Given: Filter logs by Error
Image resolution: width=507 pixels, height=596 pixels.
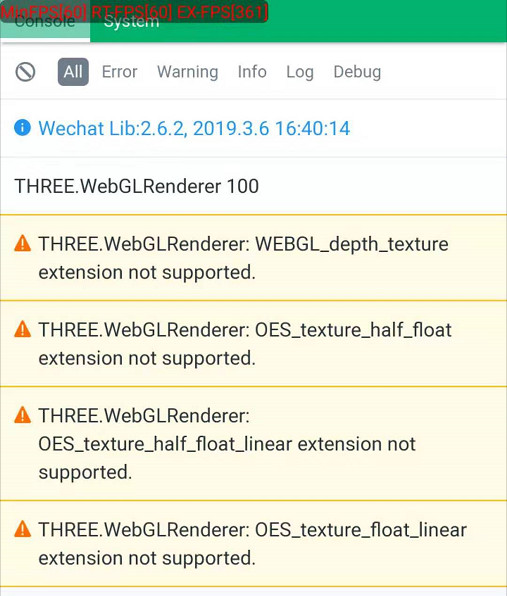Looking at the screenshot, I should [119, 72].
